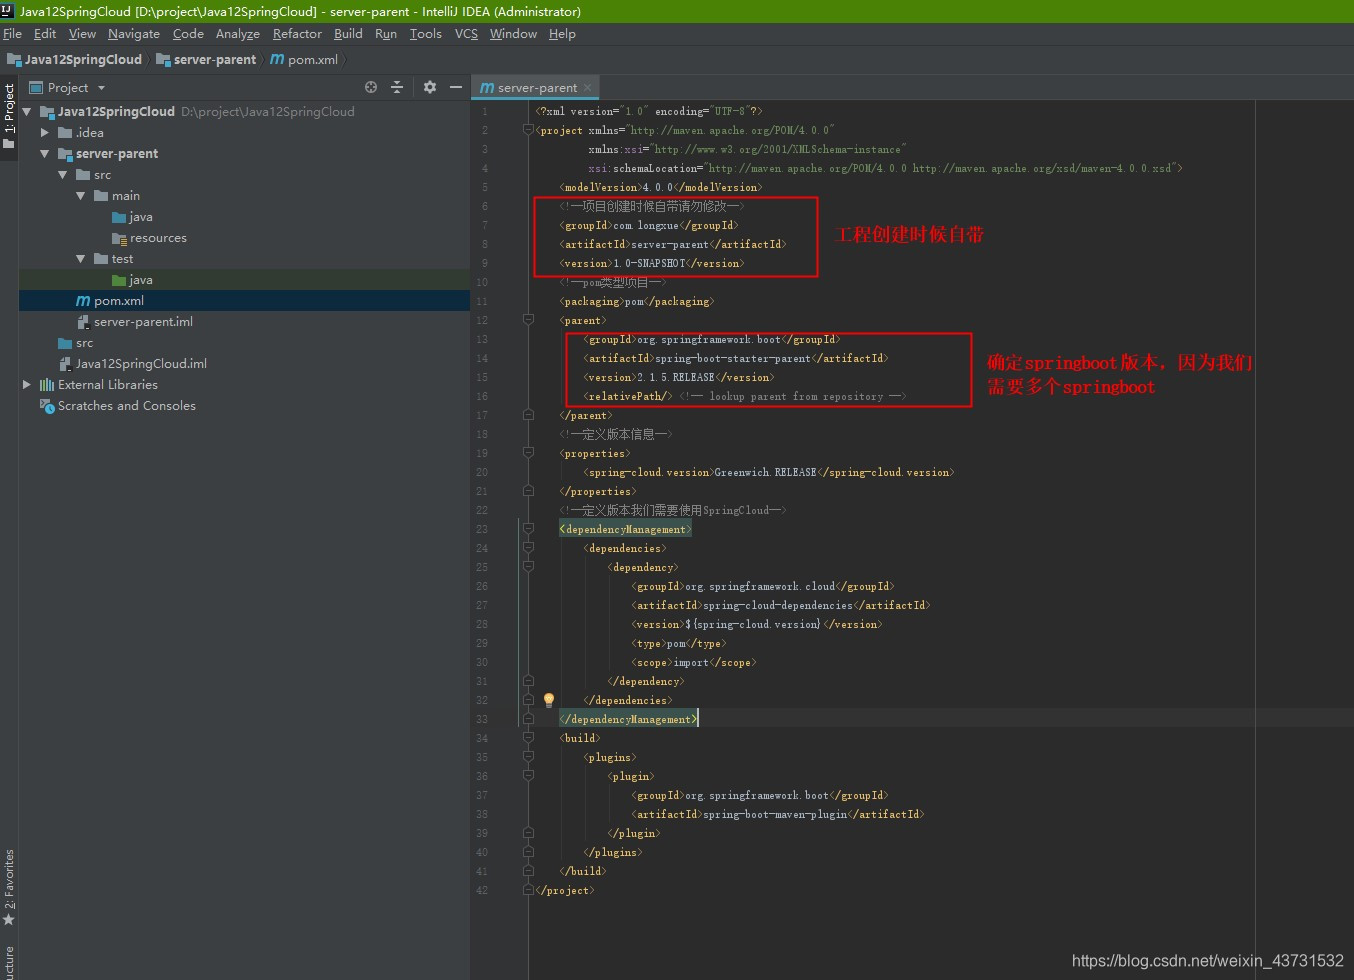
Task: Open the Help menu
Action: point(562,34)
